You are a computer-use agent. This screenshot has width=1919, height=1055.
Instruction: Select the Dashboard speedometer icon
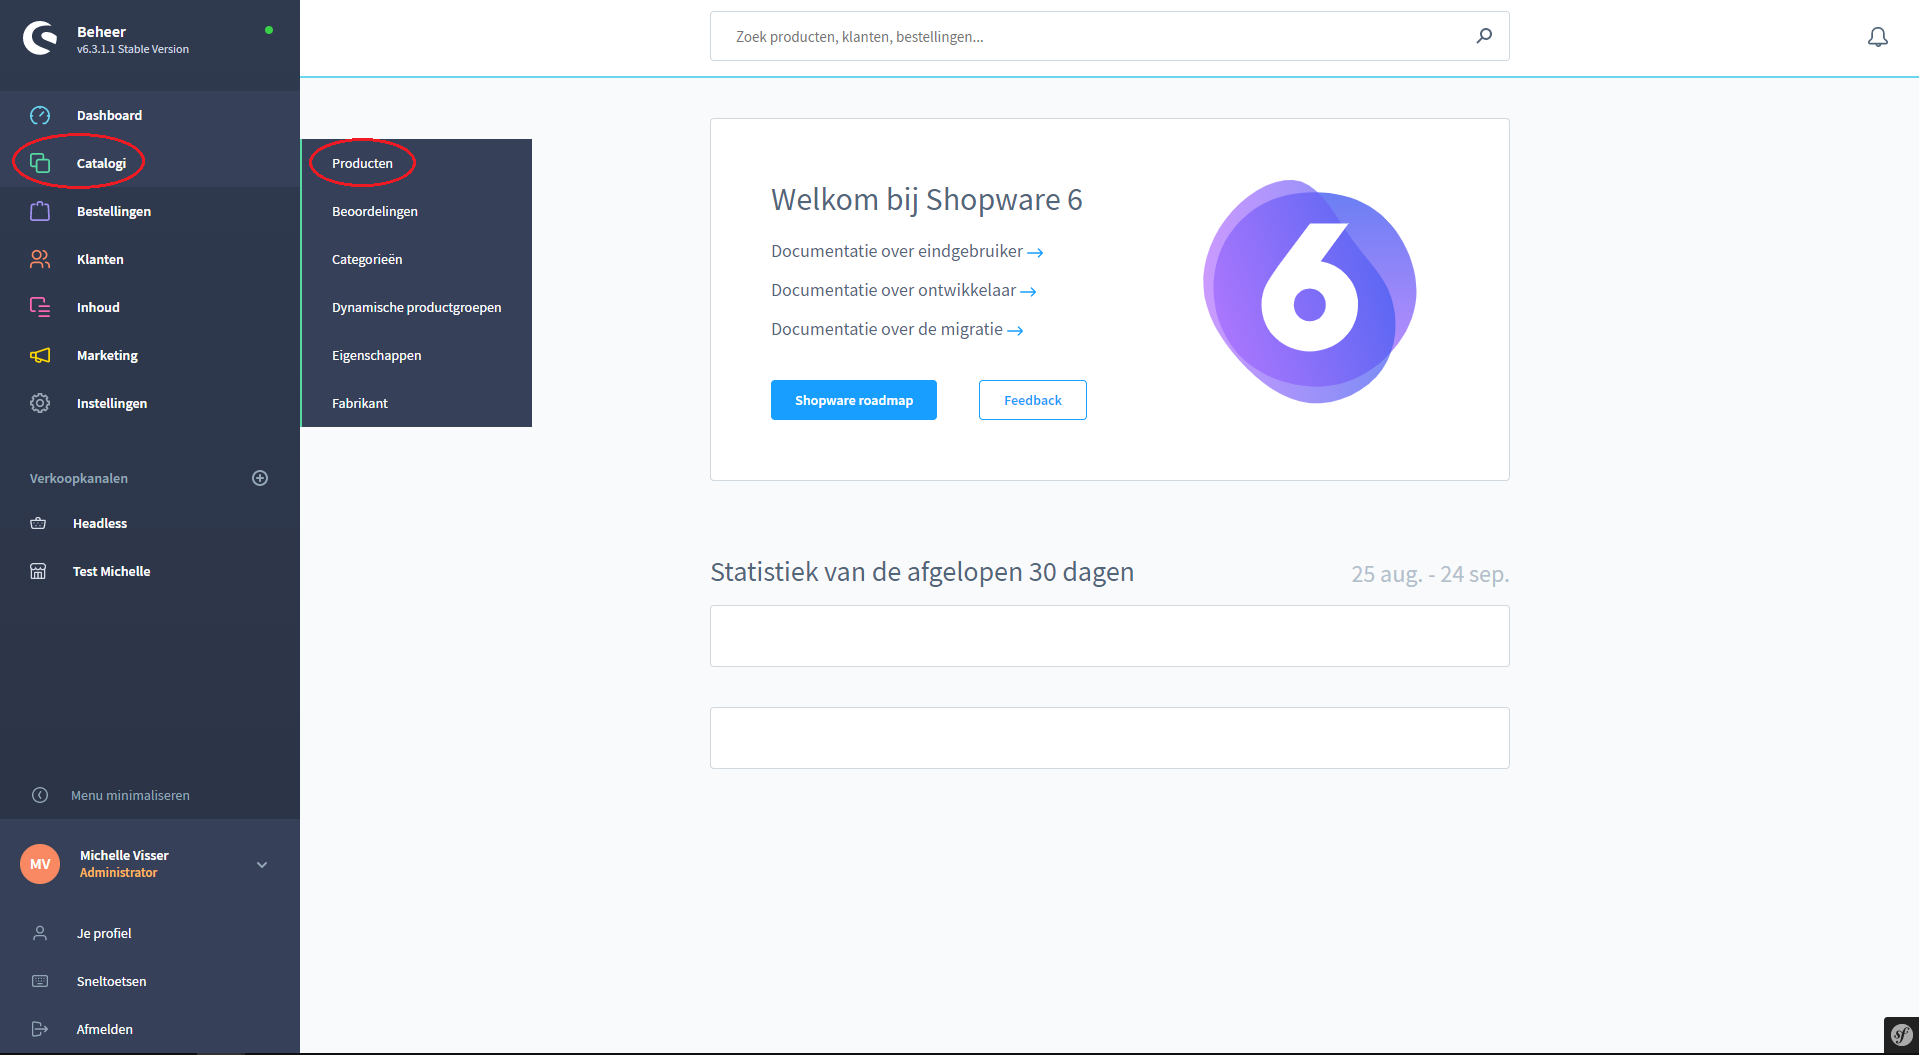(x=40, y=115)
